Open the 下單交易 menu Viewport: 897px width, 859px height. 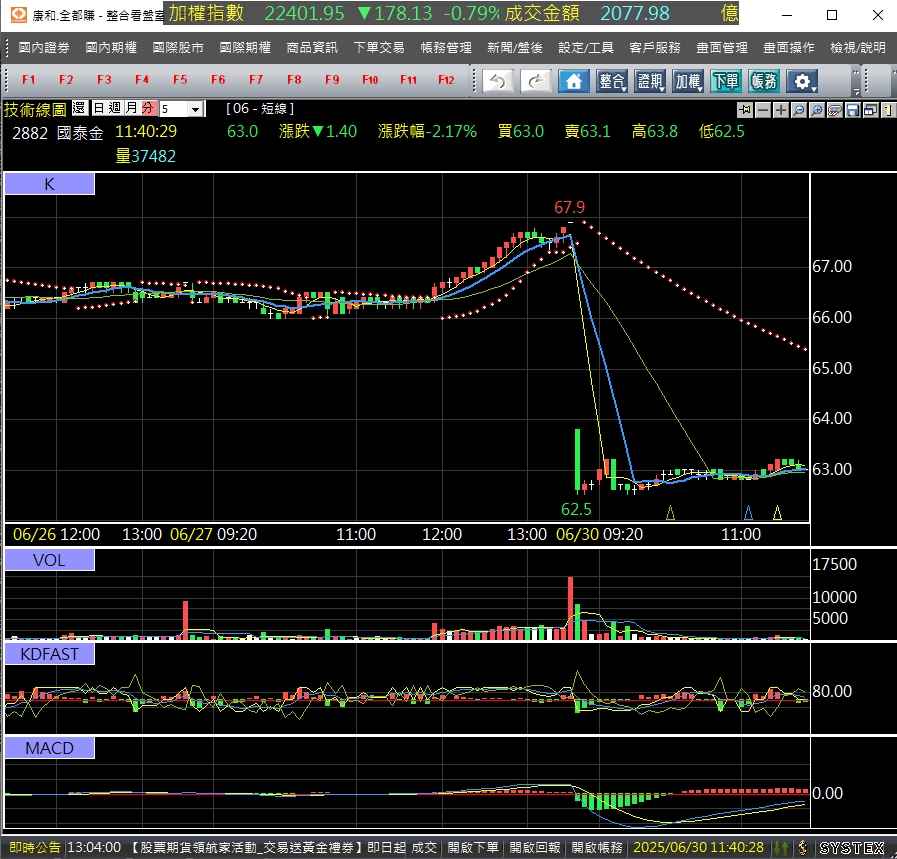pos(379,48)
